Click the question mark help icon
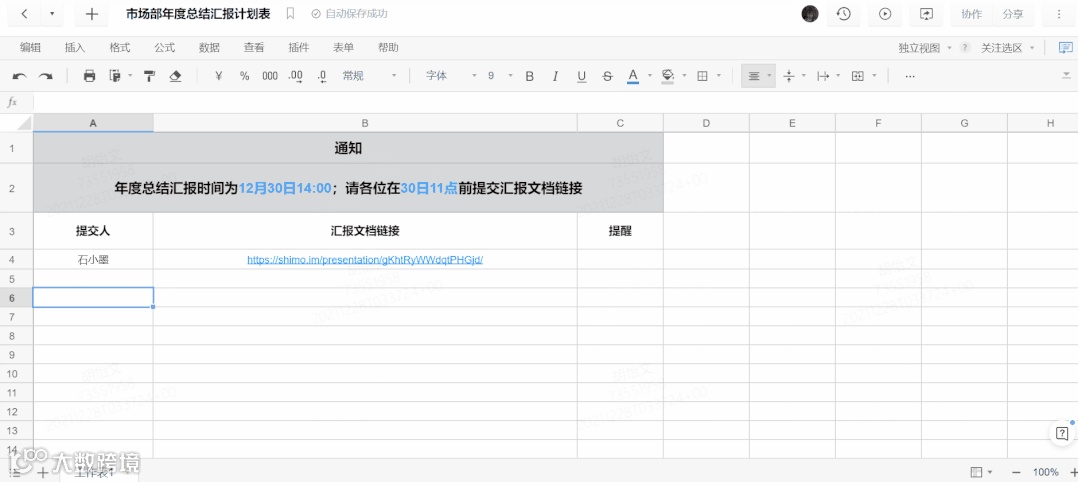 point(965,47)
